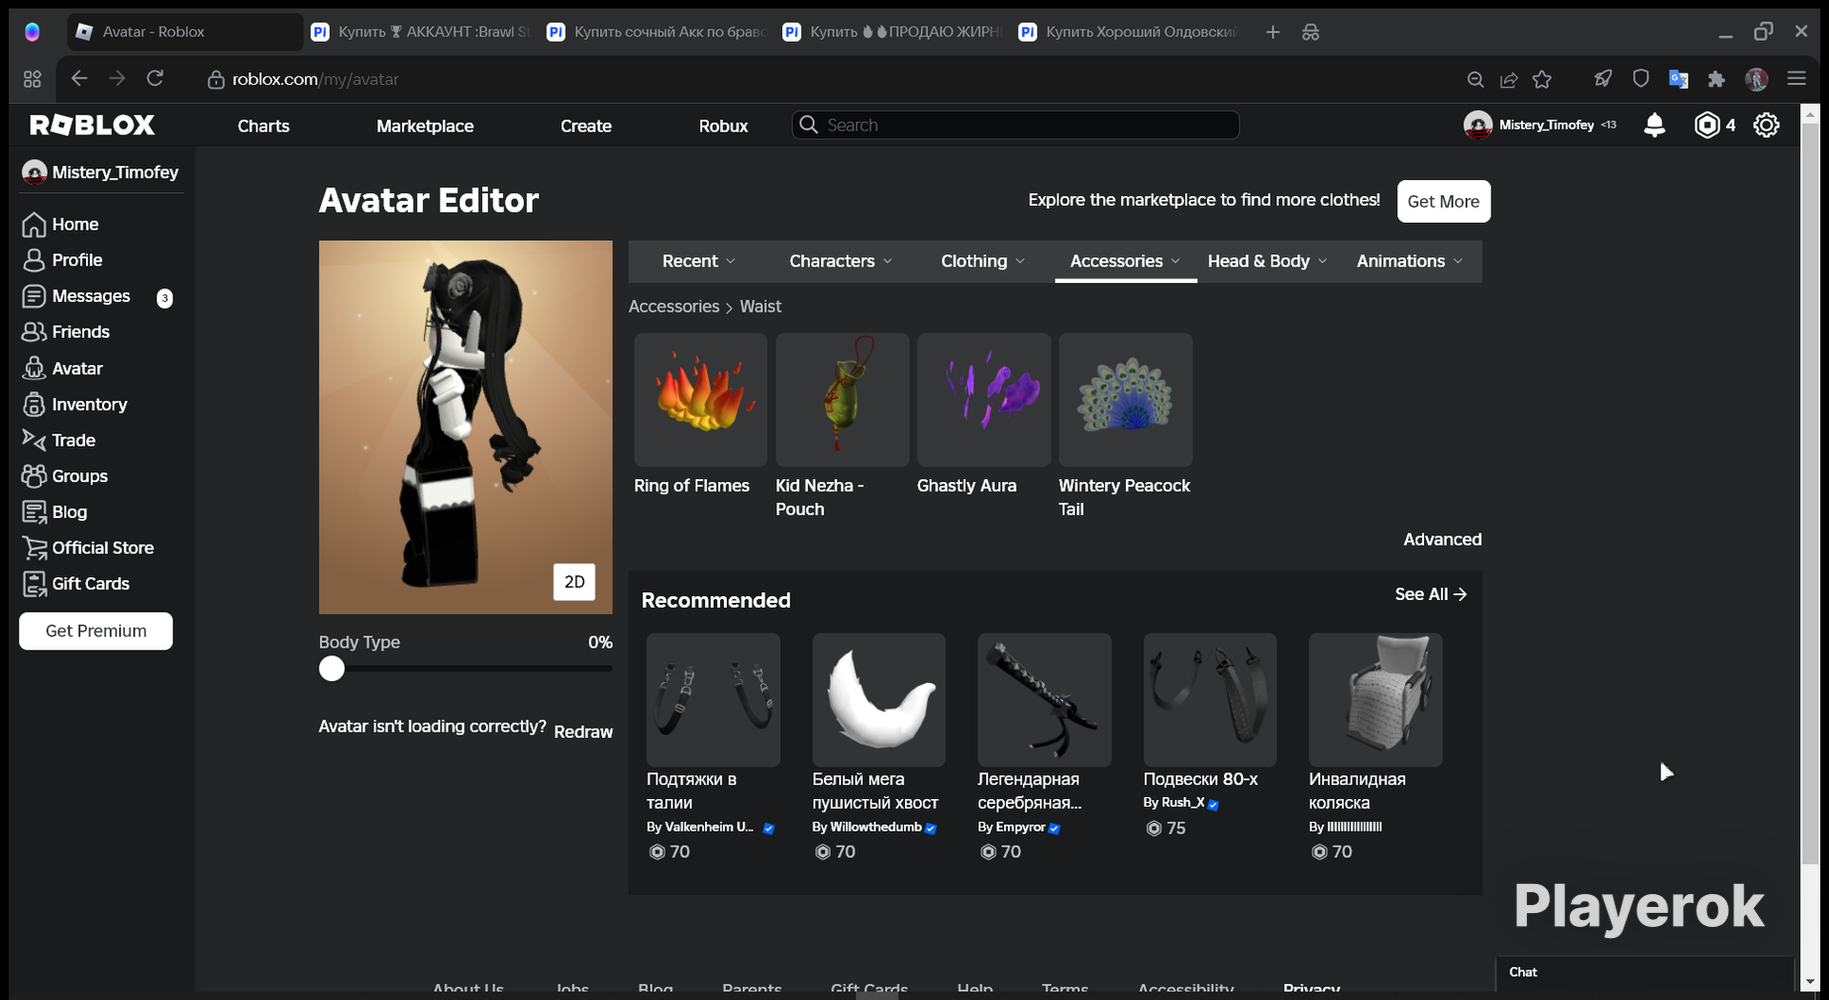Open the Robux page from the top navigation
This screenshot has width=1829, height=1000.
pos(723,126)
